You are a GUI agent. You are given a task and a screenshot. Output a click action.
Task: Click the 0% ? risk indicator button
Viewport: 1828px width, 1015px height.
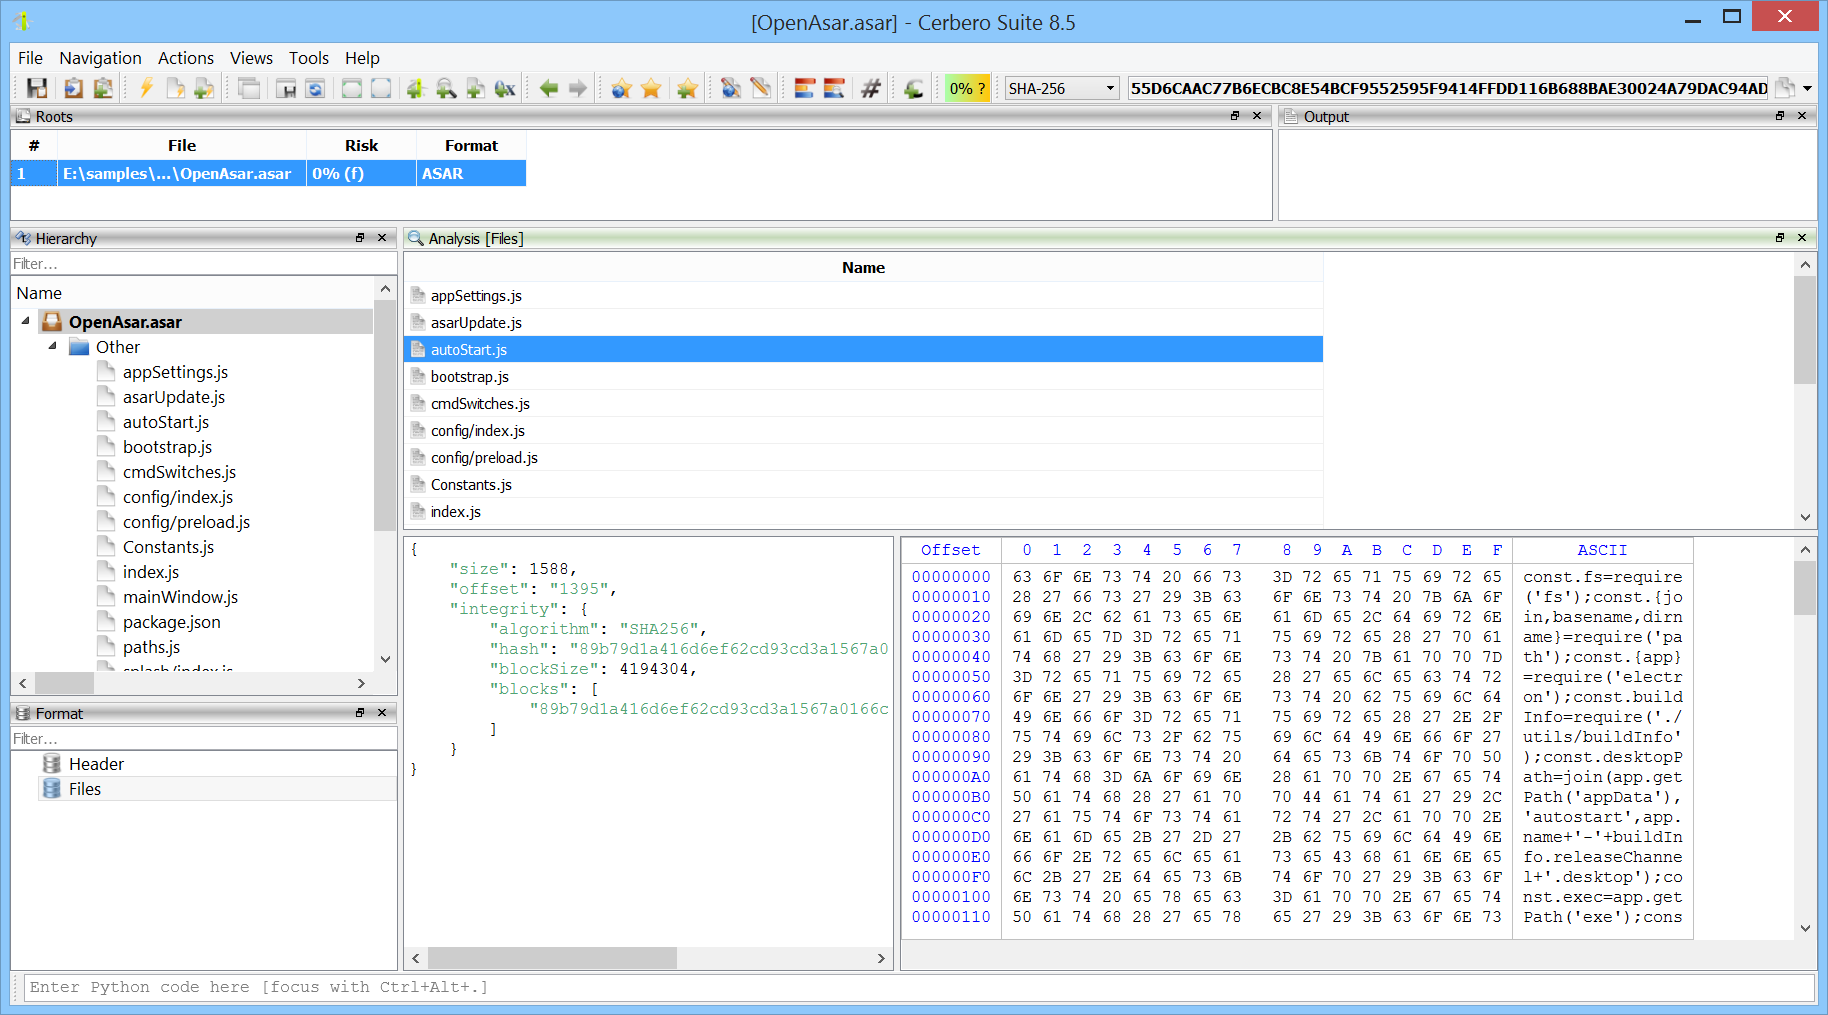click(967, 88)
